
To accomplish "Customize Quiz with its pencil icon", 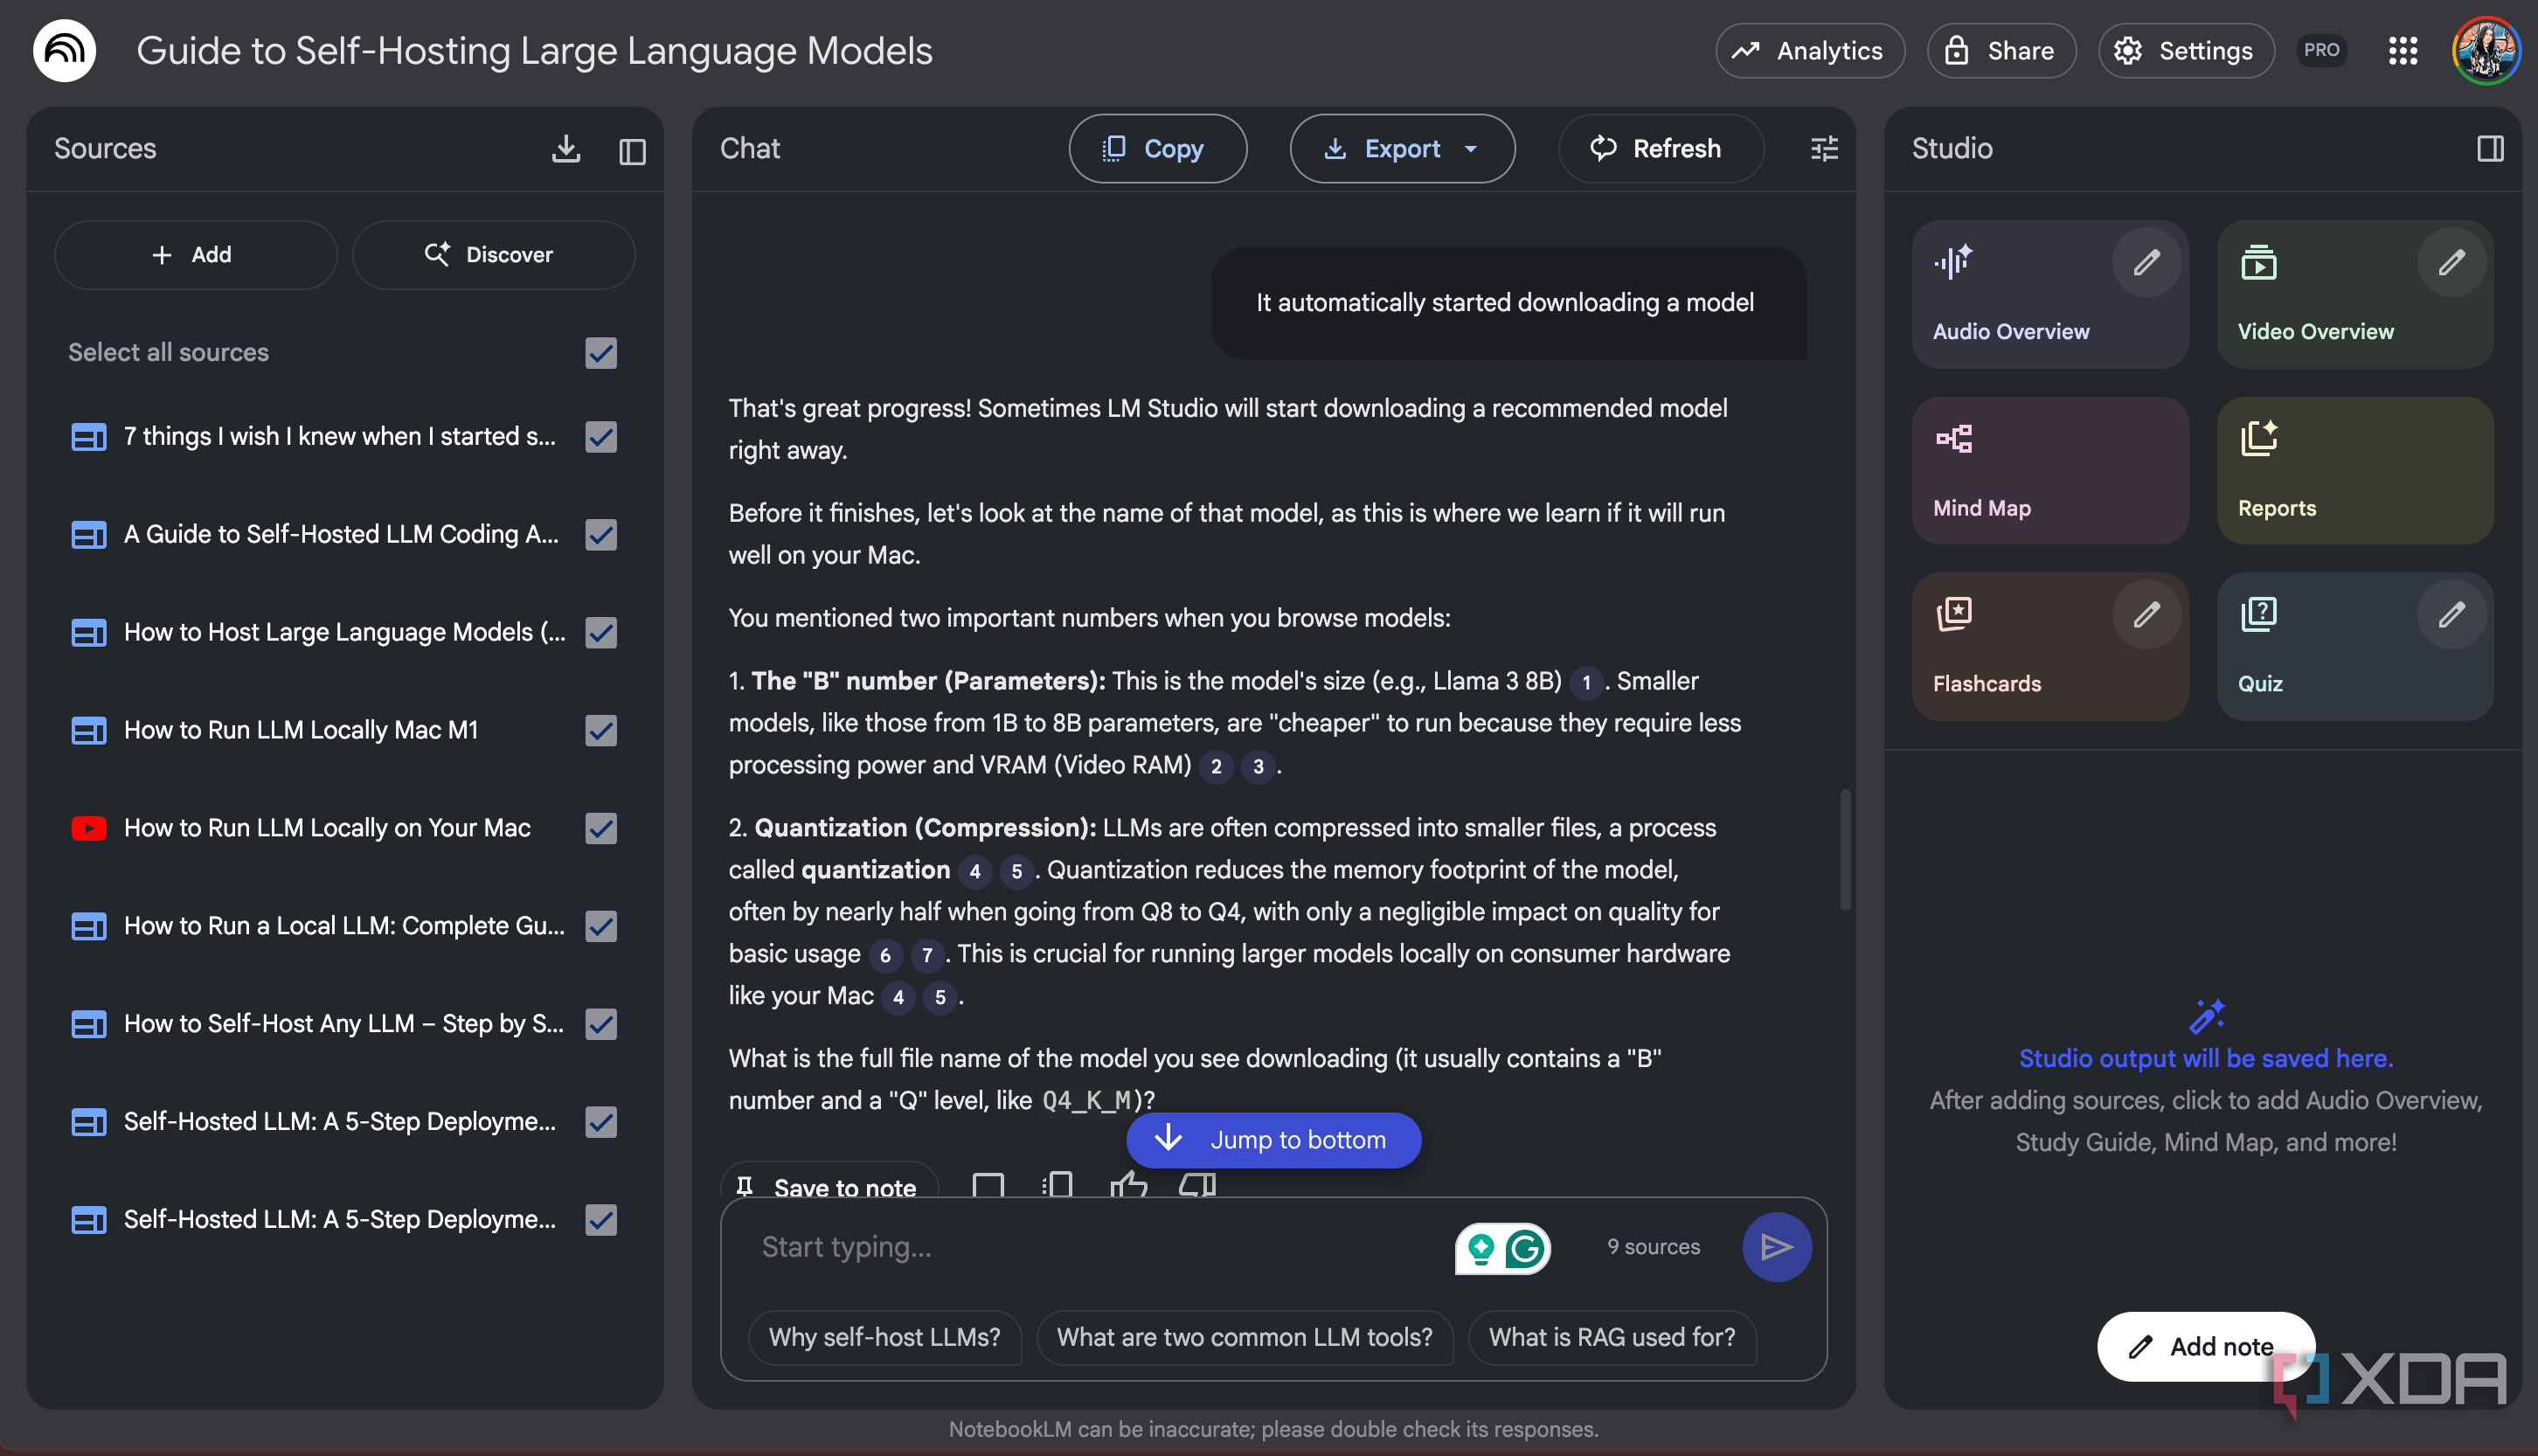I will pos(2451,615).
